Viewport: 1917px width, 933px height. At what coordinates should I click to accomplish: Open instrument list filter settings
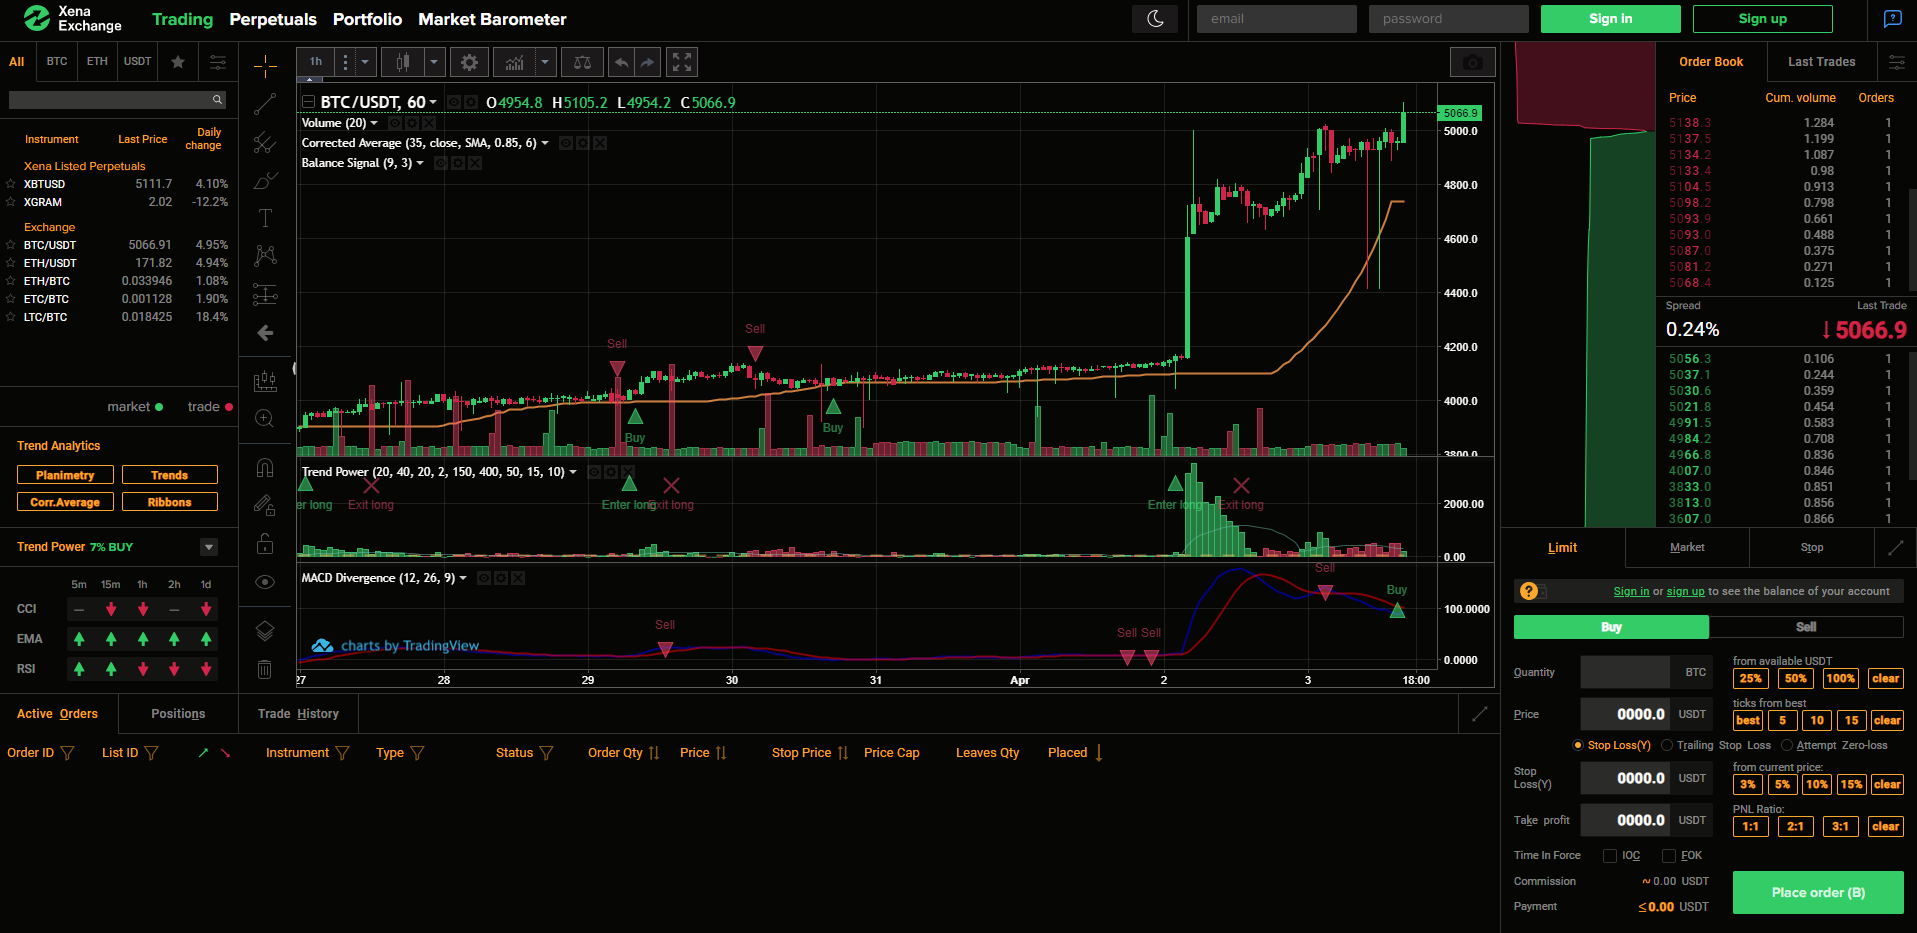tap(217, 62)
